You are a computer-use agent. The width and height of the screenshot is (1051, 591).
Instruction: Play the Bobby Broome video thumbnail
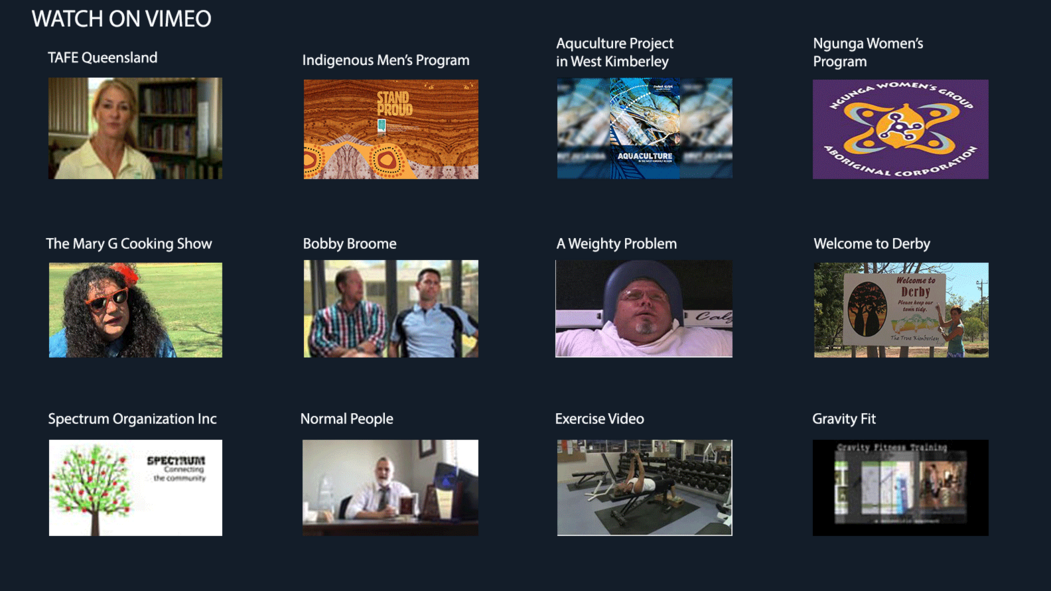(x=391, y=309)
